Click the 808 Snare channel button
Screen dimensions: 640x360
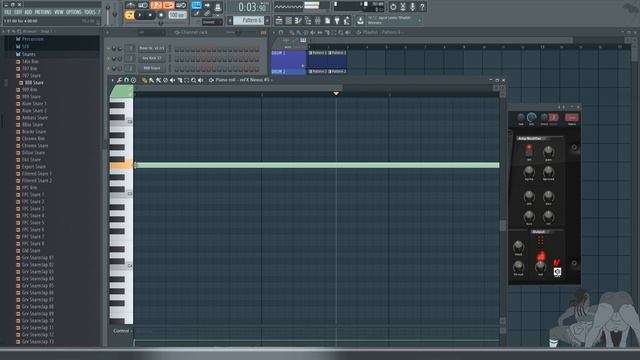[151, 68]
